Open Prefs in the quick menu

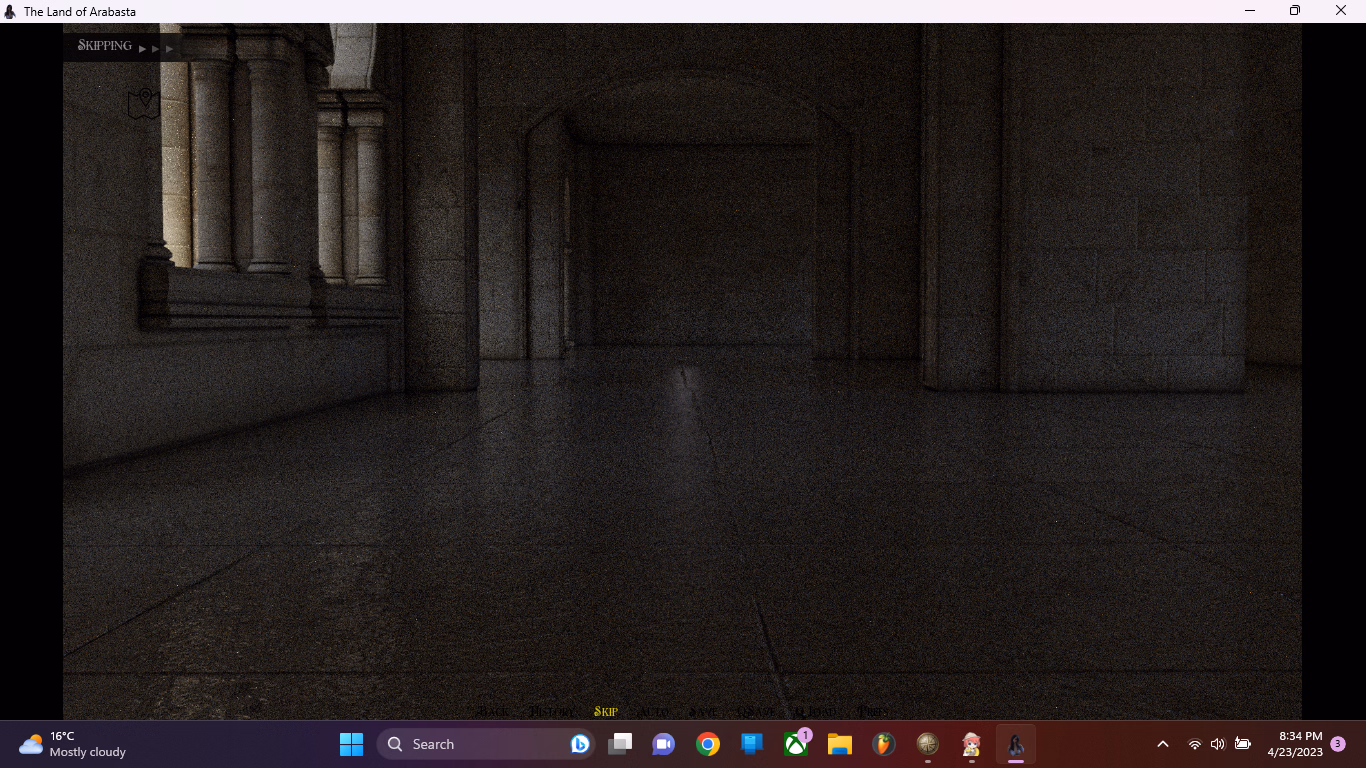click(x=872, y=711)
